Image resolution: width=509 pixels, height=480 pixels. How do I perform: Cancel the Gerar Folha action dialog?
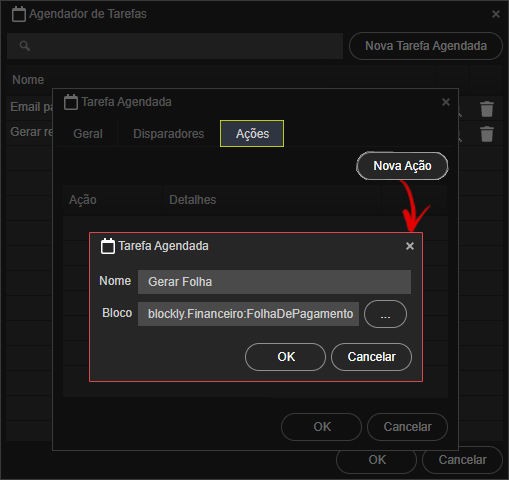[x=371, y=357]
